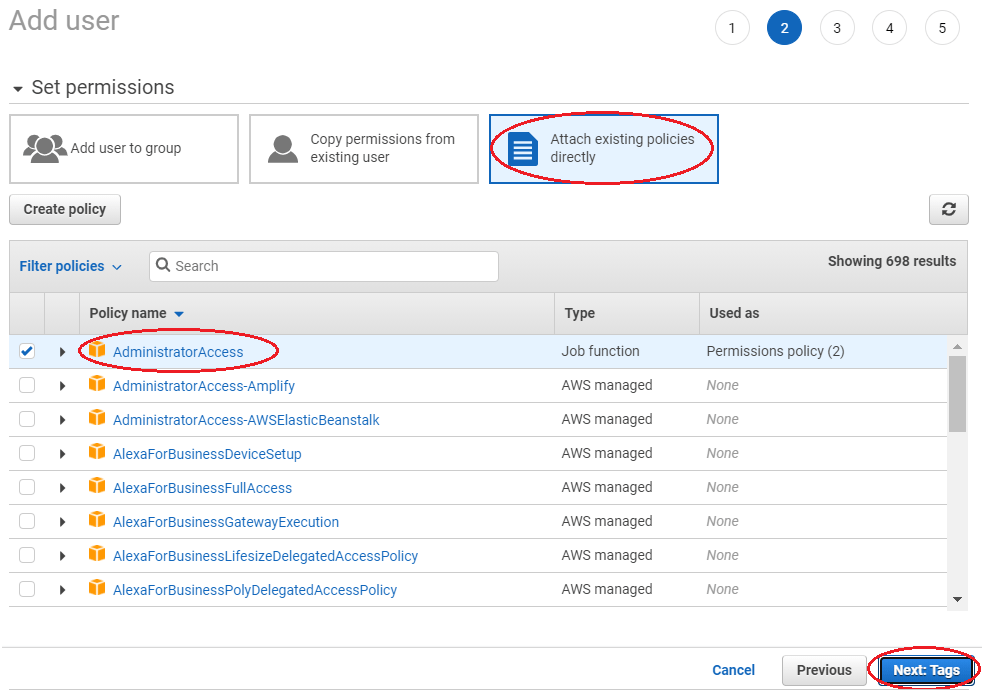984x693 pixels.
Task: Sort by Policy name column arrow
Action: coord(179,314)
